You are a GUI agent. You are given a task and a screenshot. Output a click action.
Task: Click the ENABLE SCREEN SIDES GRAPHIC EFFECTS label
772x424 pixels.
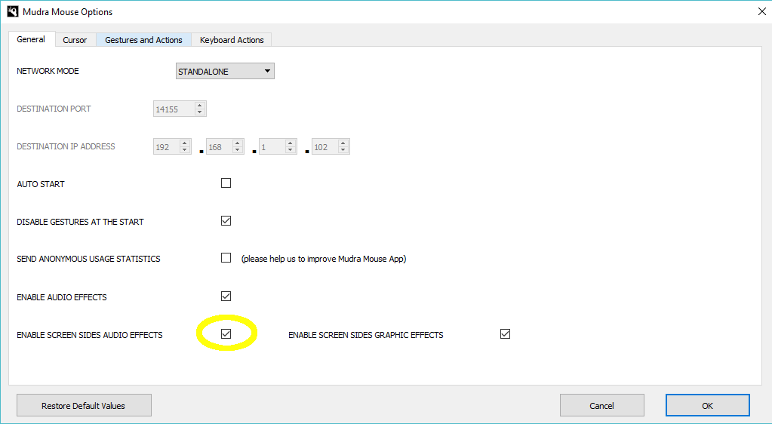pos(366,335)
